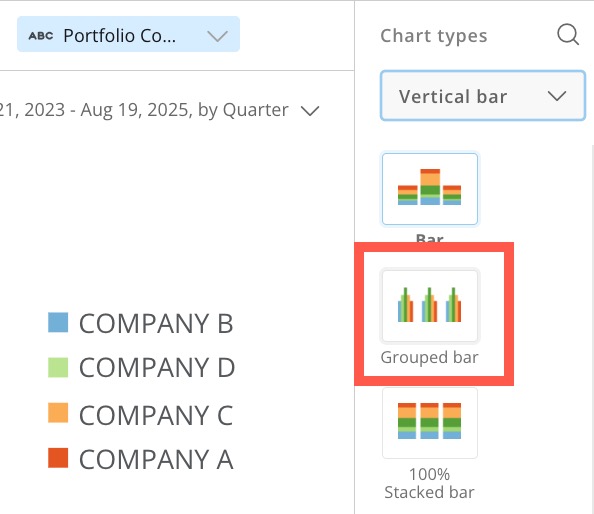The height and width of the screenshot is (514, 594).
Task: Toggle the COMPANY D legend label
Action: (x=157, y=367)
